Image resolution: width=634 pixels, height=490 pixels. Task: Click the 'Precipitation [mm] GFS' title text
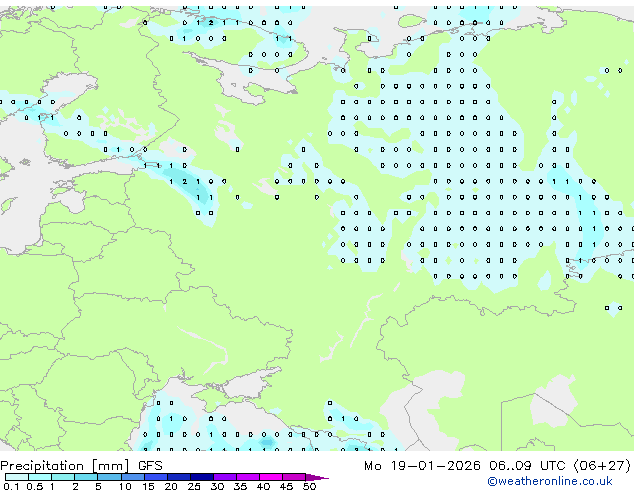click(81, 466)
